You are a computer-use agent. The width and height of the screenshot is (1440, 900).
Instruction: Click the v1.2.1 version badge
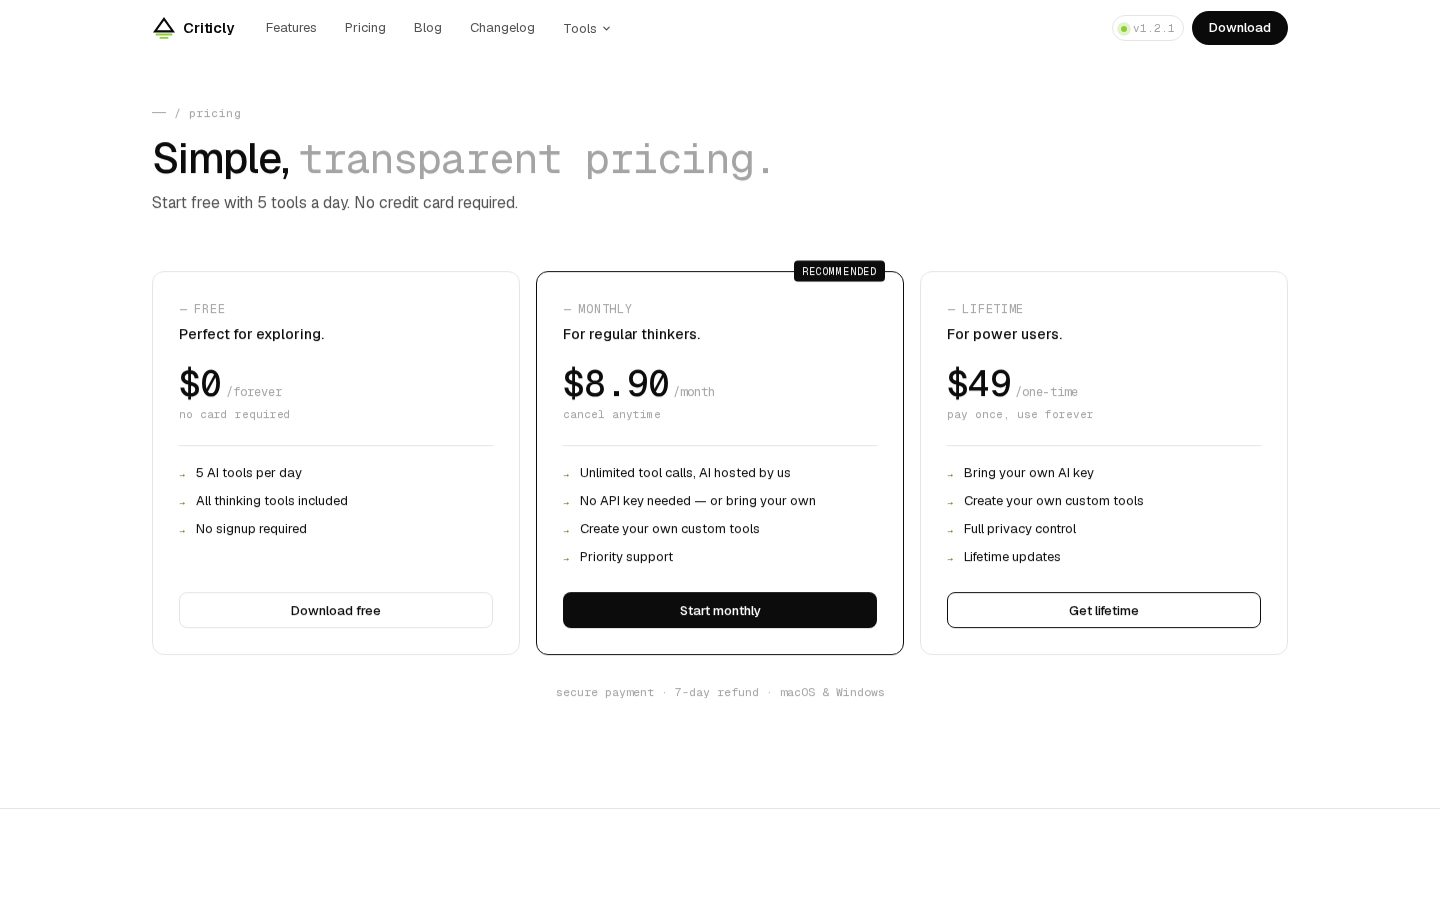[x=1148, y=28]
